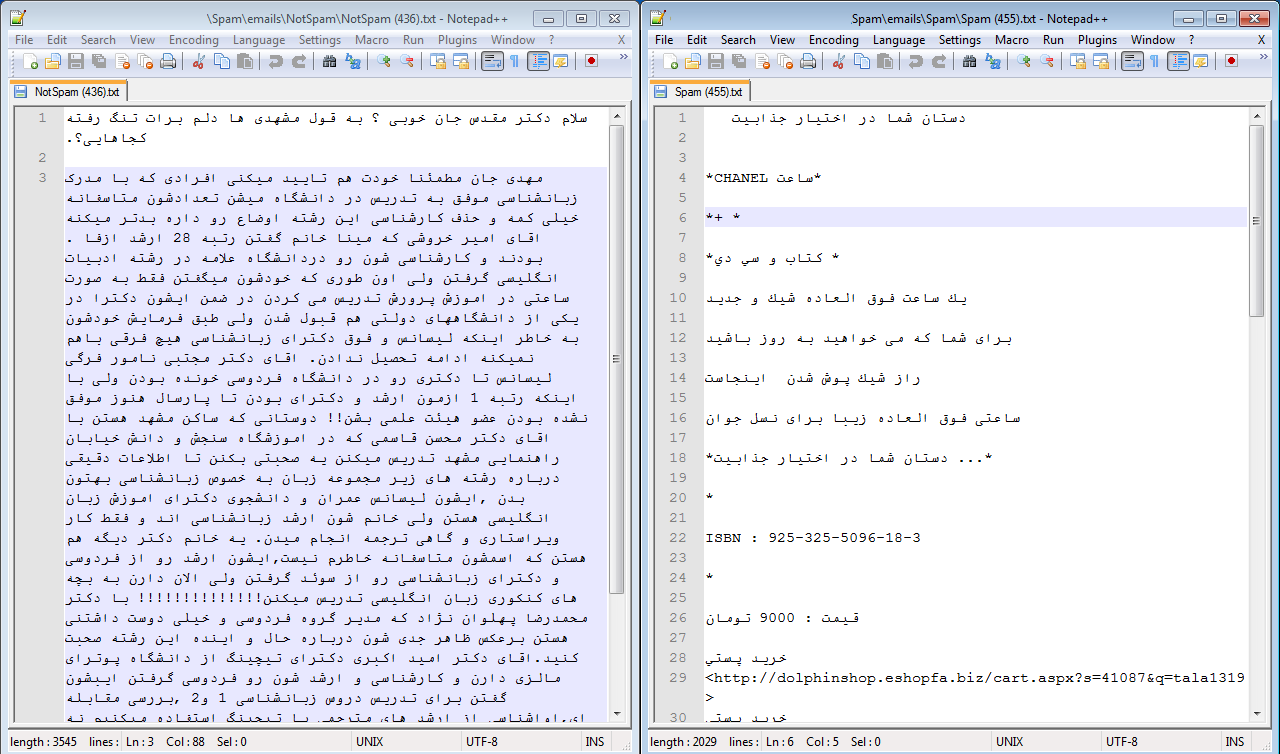Click Zoom in icon in Spam (455) window
Screen dimensions: 1280x754
[x=1024, y=61]
